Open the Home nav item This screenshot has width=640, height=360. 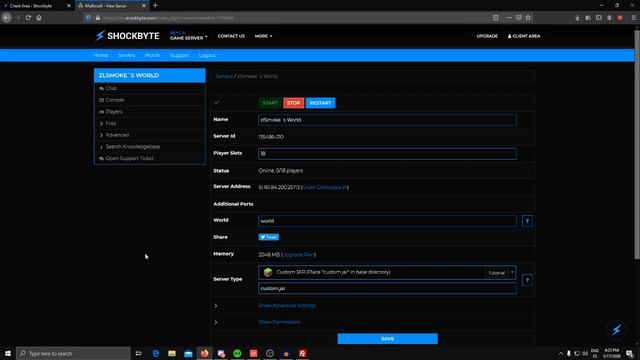[101, 55]
